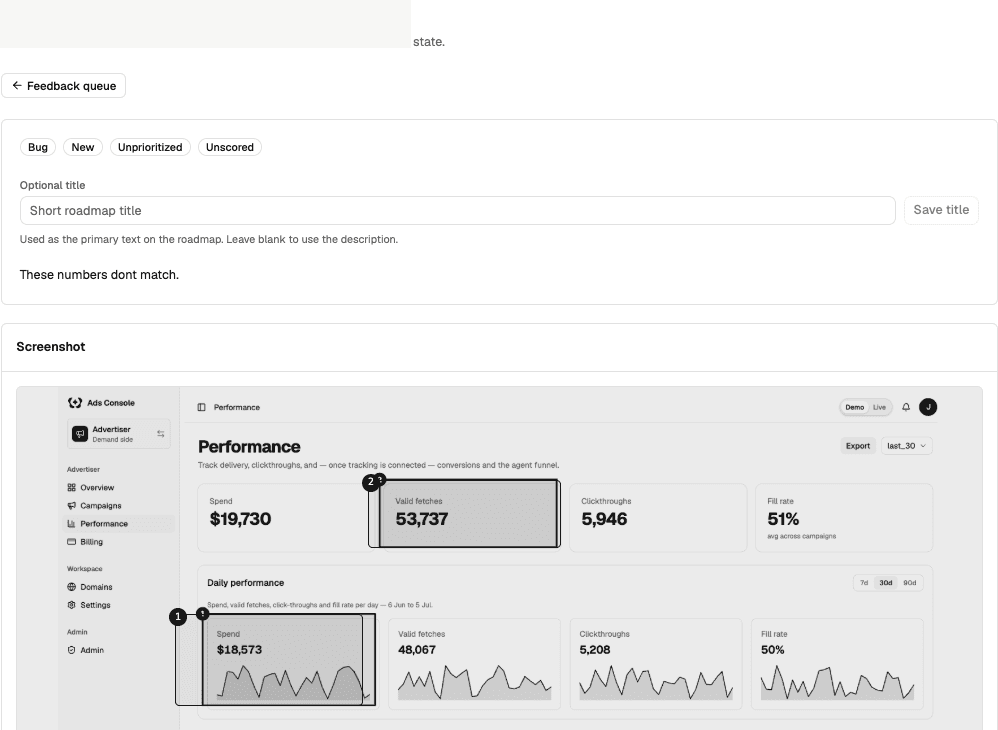Viewport: 998px width, 730px height.
Task: Open notifications bell
Action: (906, 407)
